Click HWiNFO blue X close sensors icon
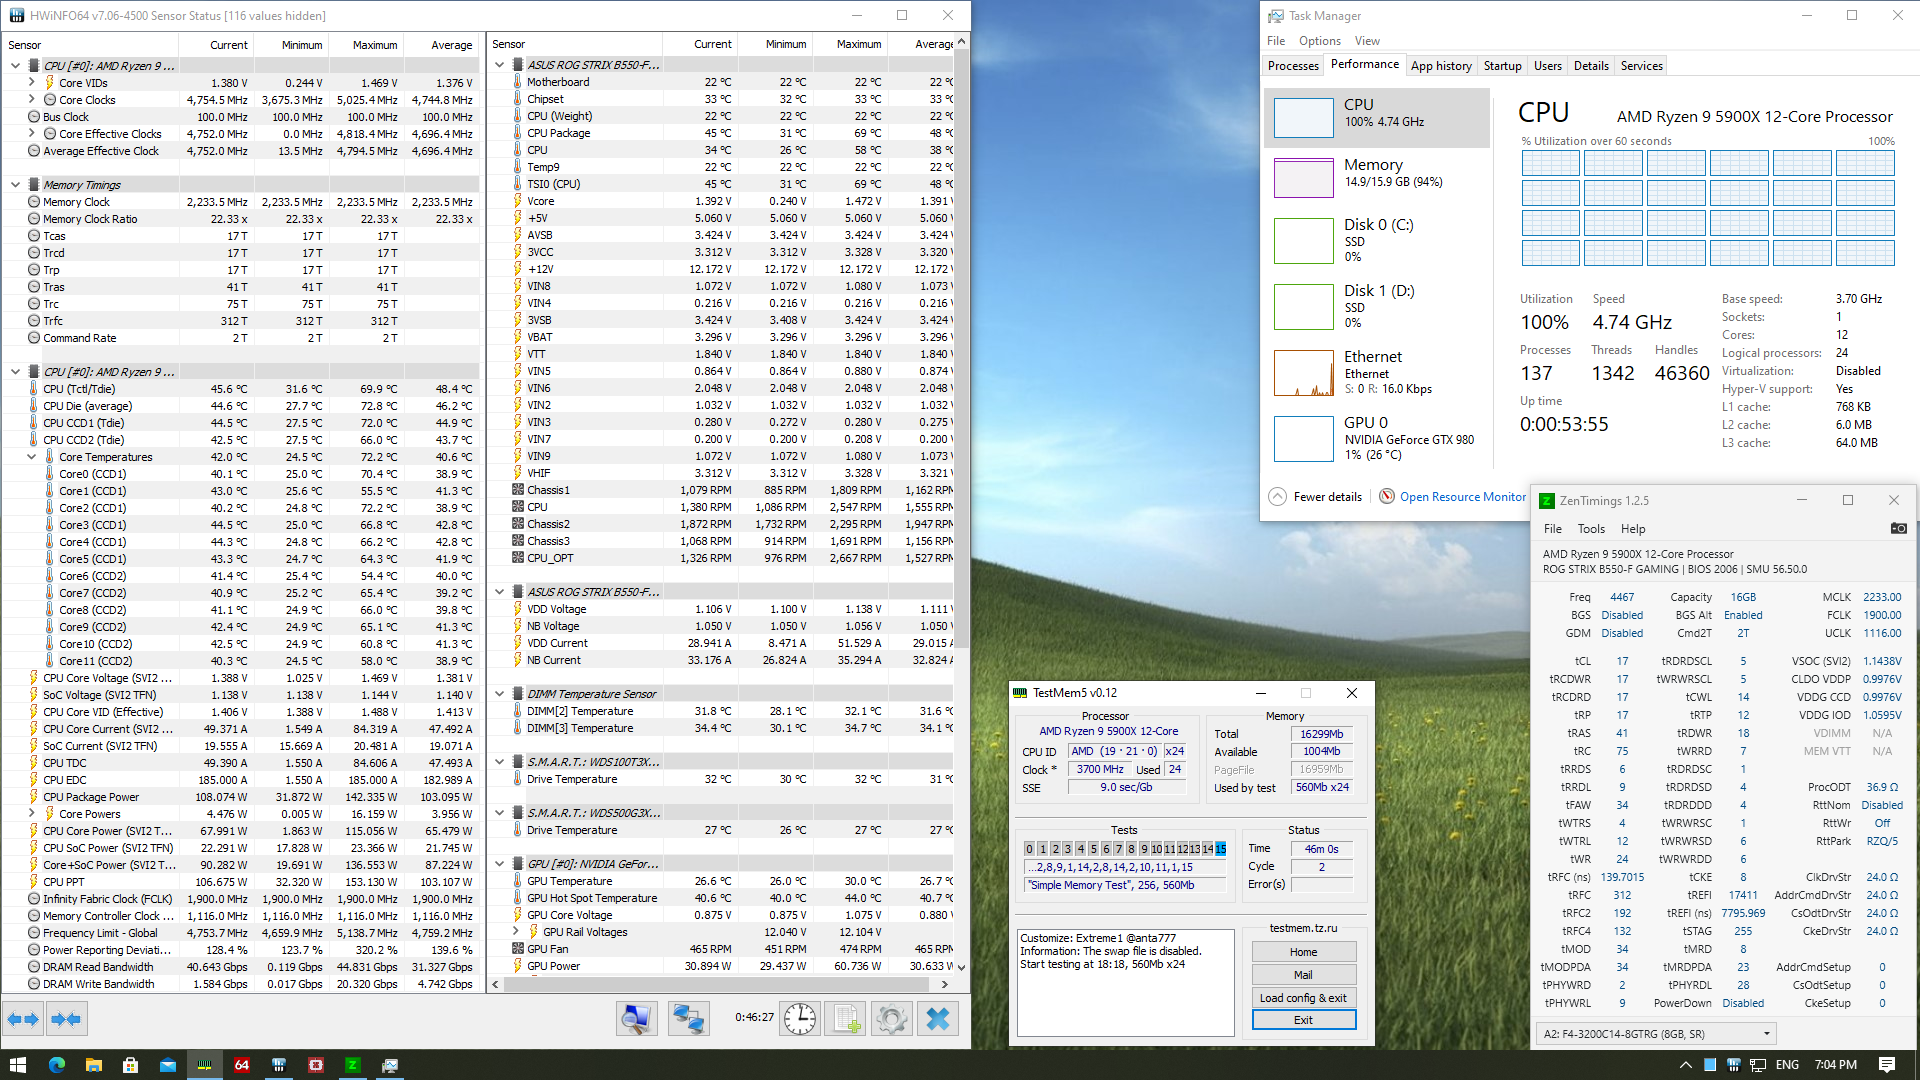Viewport: 1920px width, 1080px height. tap(938, 1019)
